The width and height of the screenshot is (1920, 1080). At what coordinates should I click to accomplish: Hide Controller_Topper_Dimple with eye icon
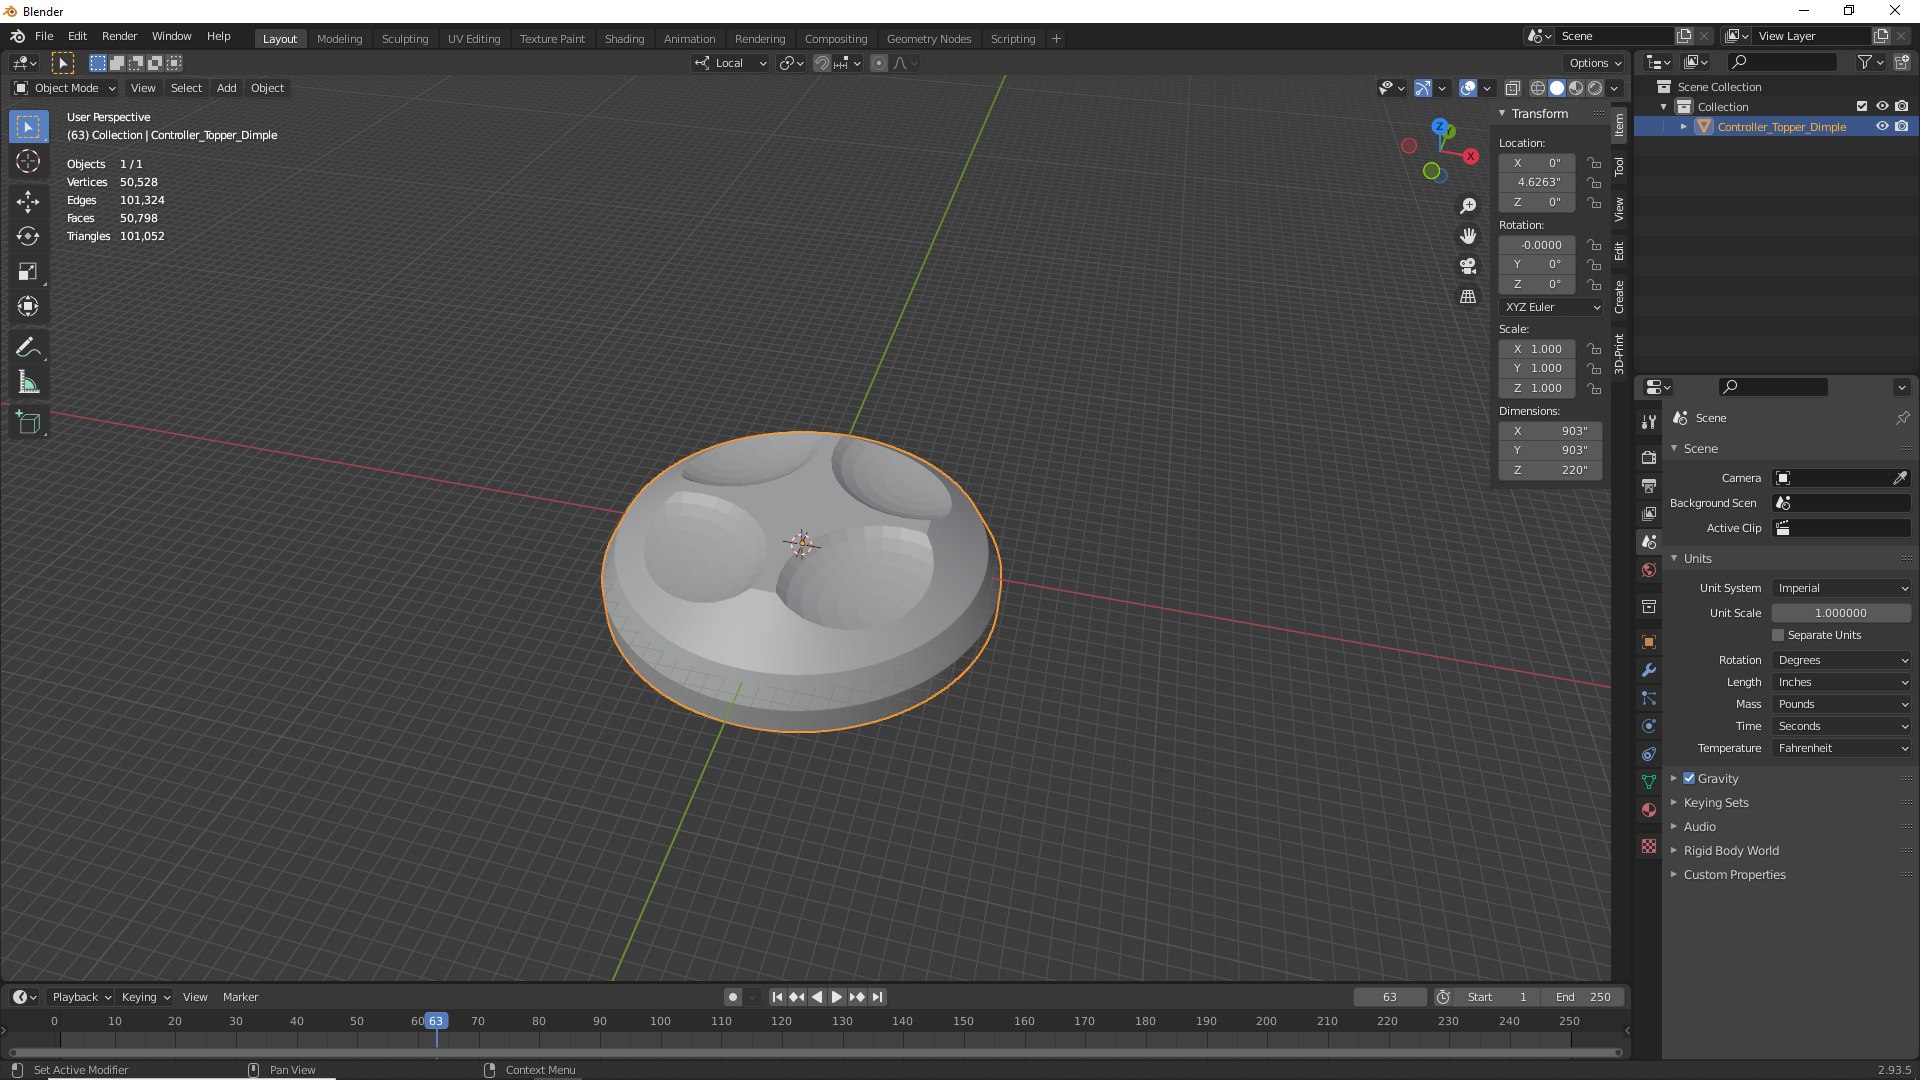pos(1881,127)
